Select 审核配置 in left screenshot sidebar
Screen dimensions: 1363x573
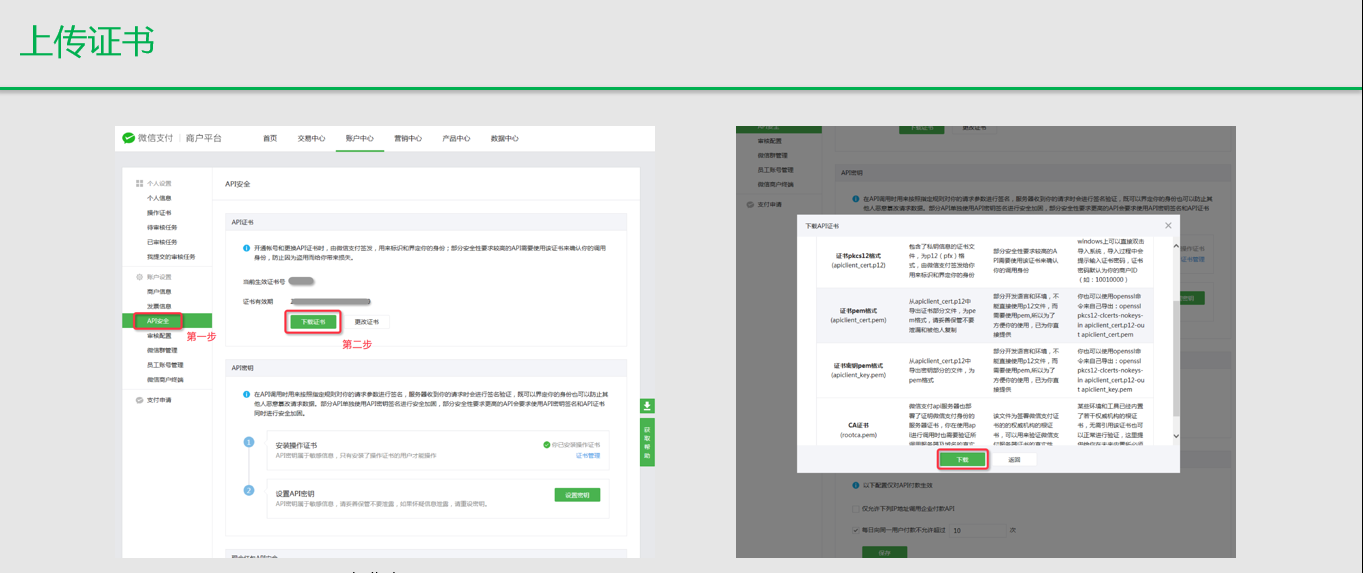click(159, 336)
